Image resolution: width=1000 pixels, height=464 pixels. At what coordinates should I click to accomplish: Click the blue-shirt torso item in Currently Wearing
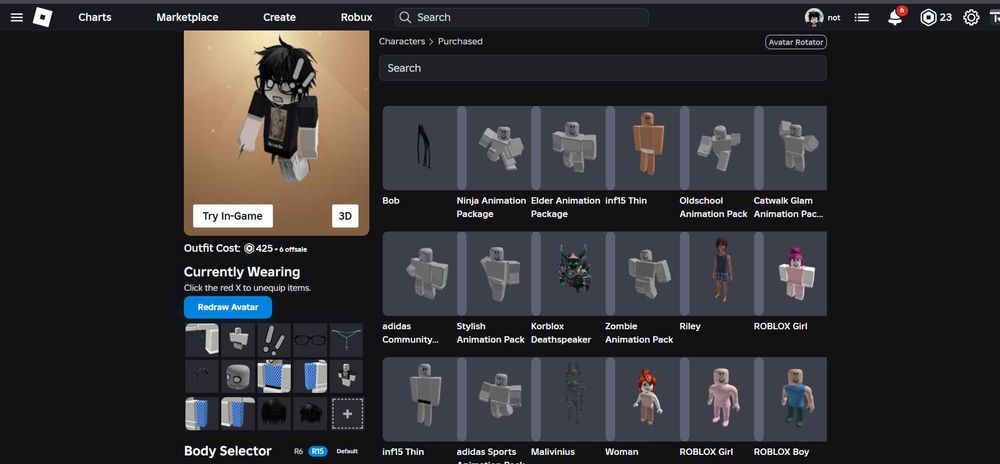tap(274, 377)
